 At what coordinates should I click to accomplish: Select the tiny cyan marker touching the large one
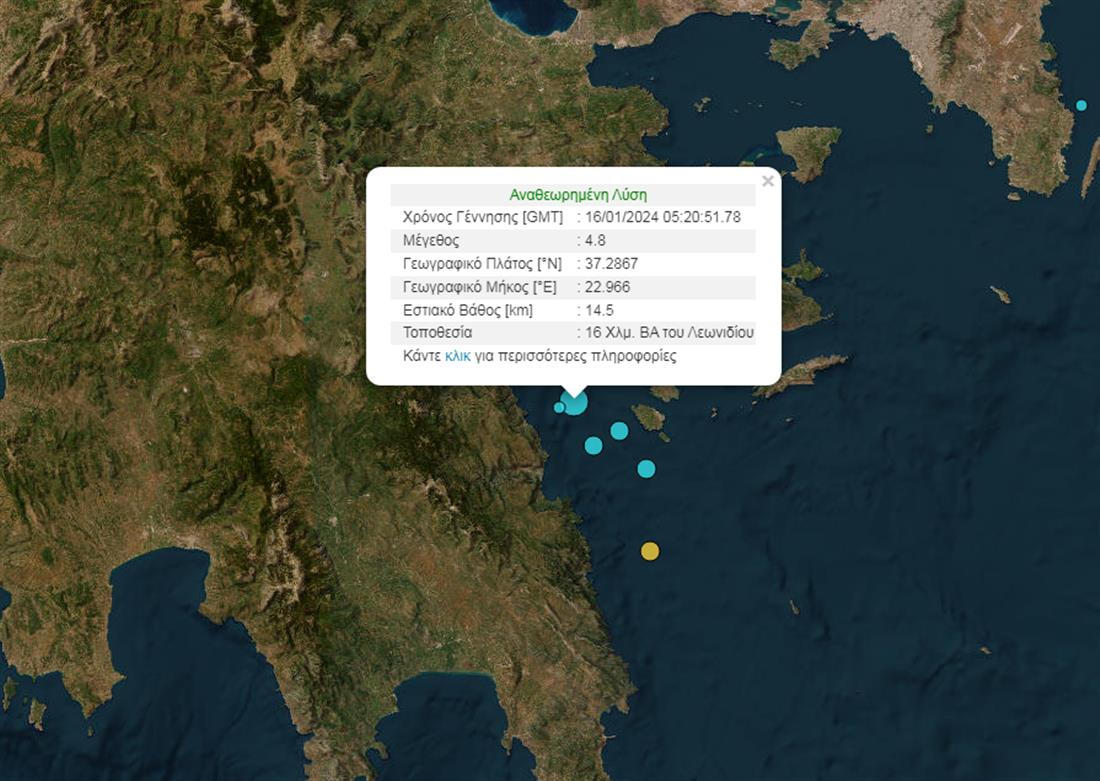(x=559, y=407)
